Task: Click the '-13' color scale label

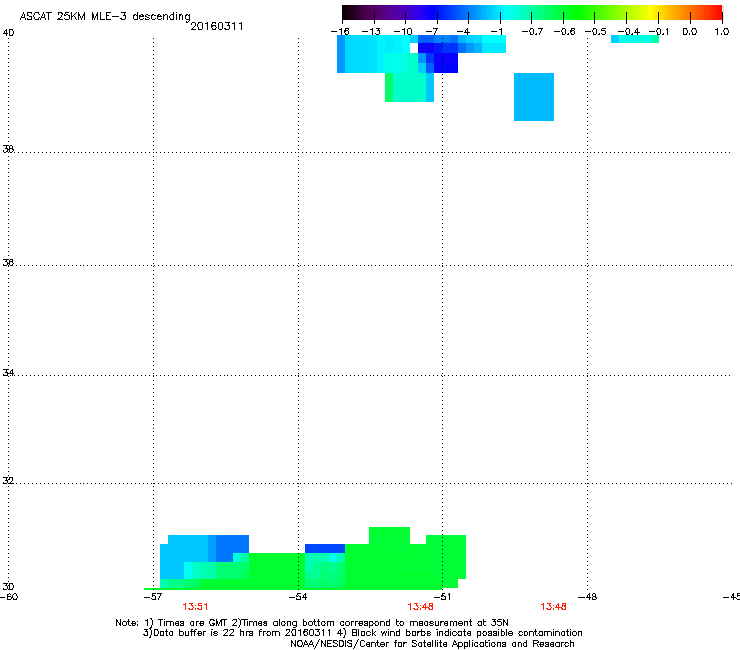Action: (x=371, y=32)
